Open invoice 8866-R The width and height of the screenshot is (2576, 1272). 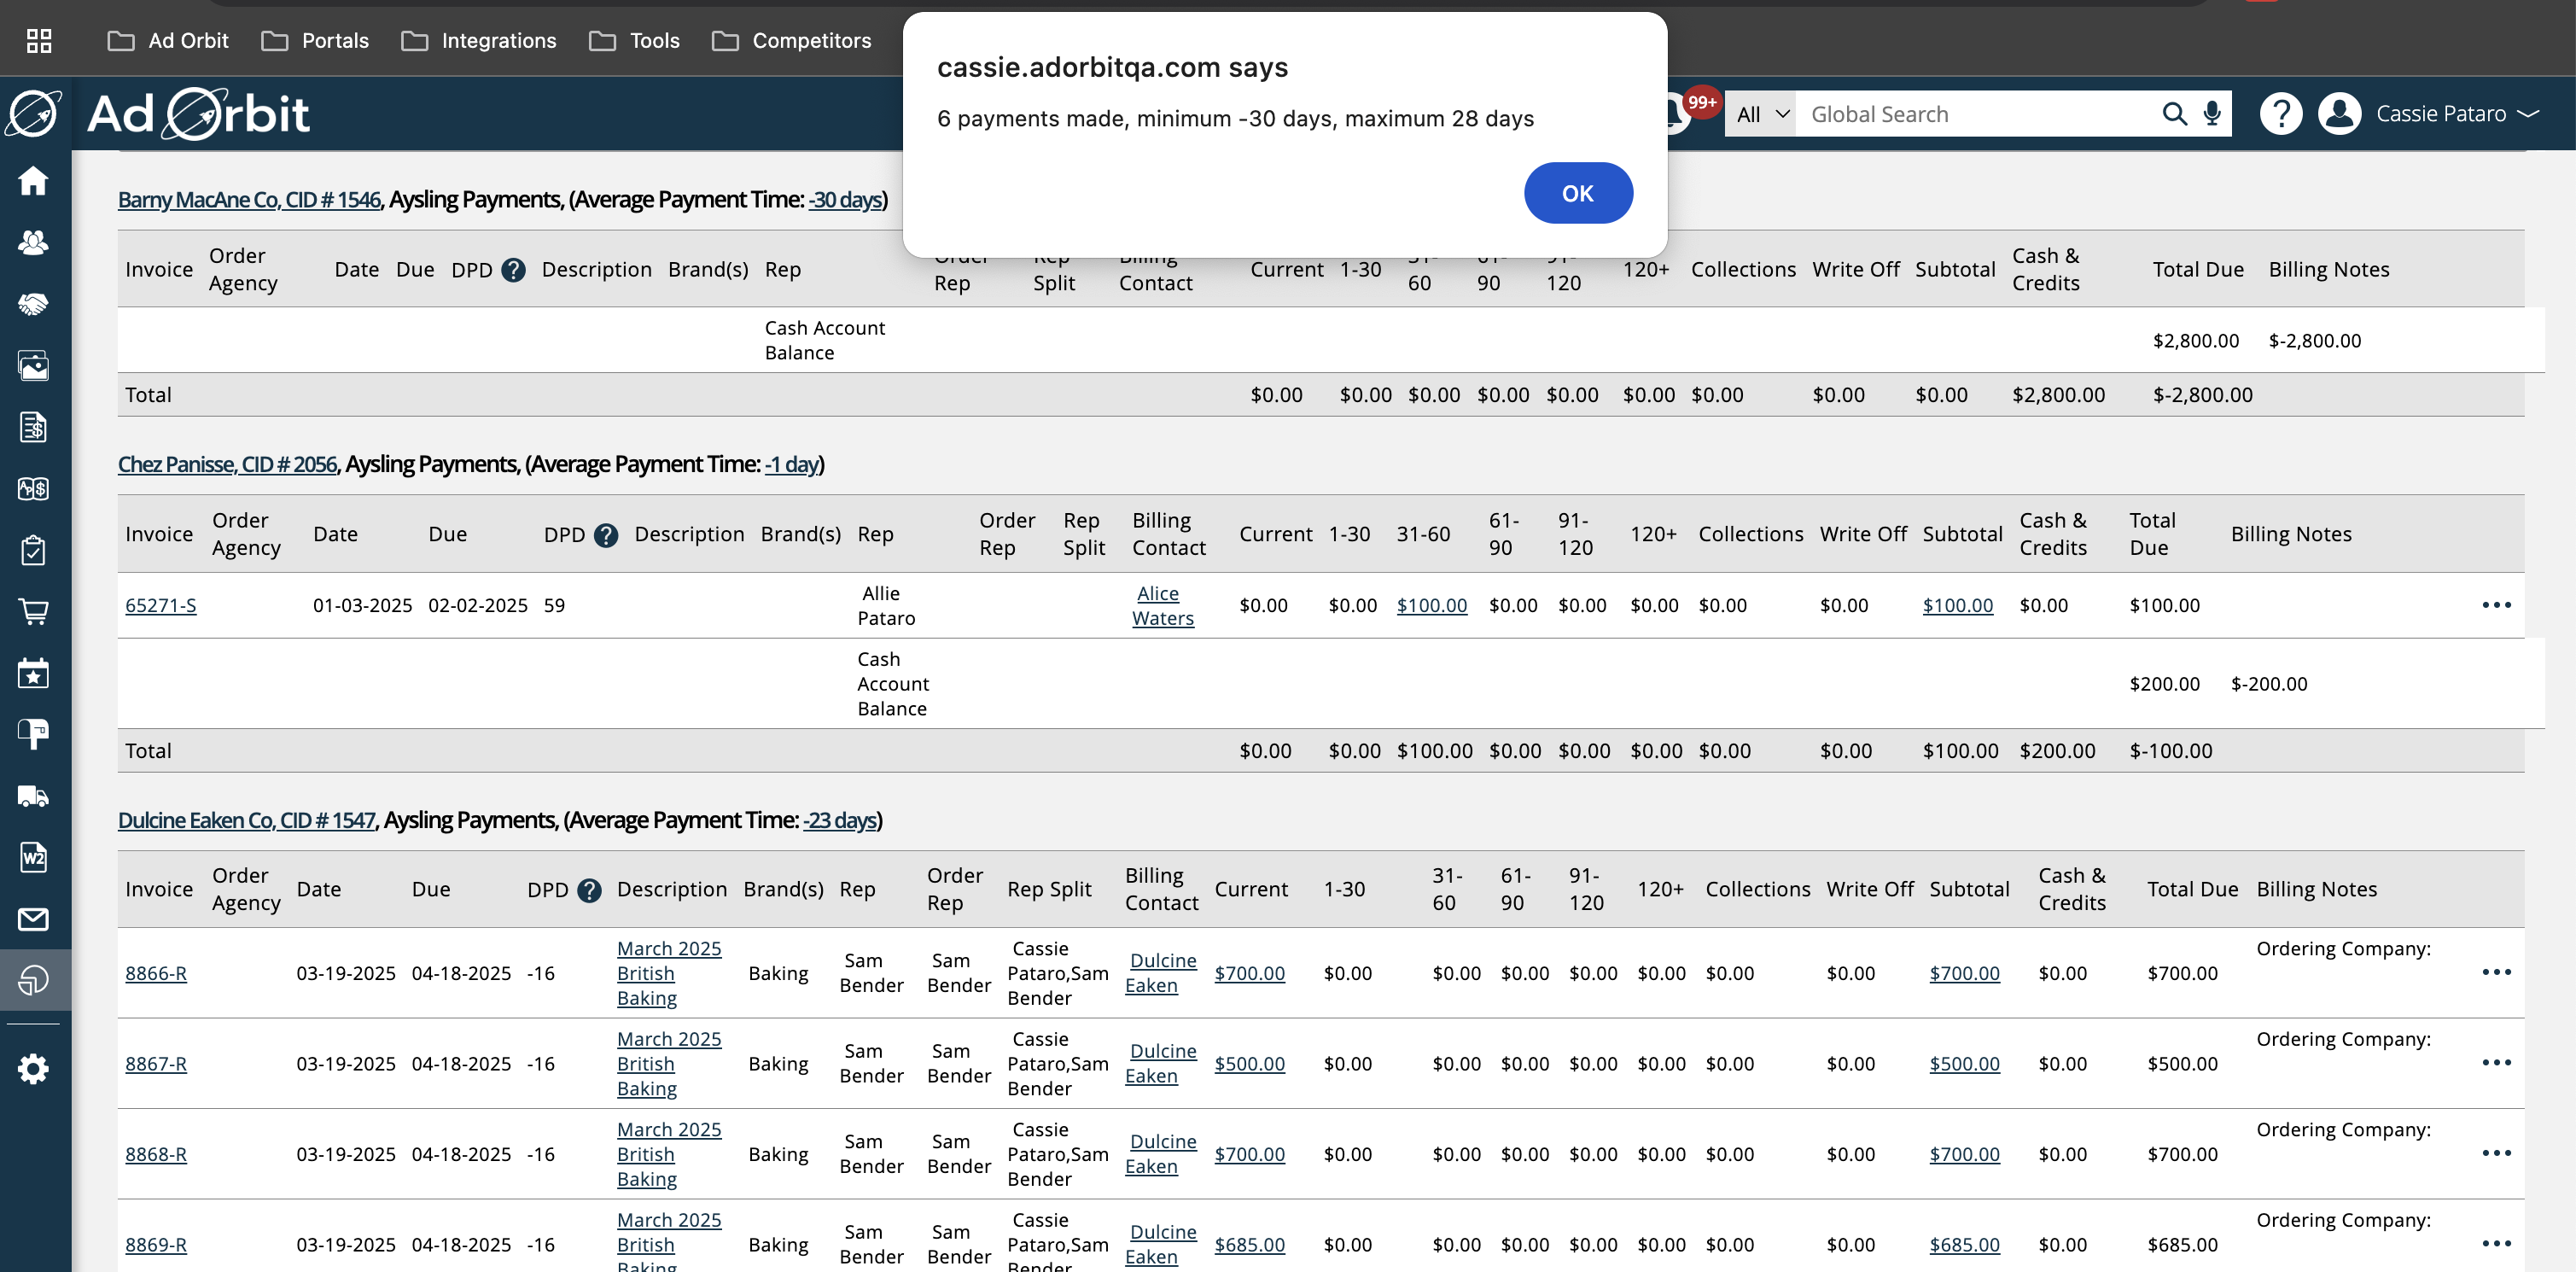coord(155,974)
